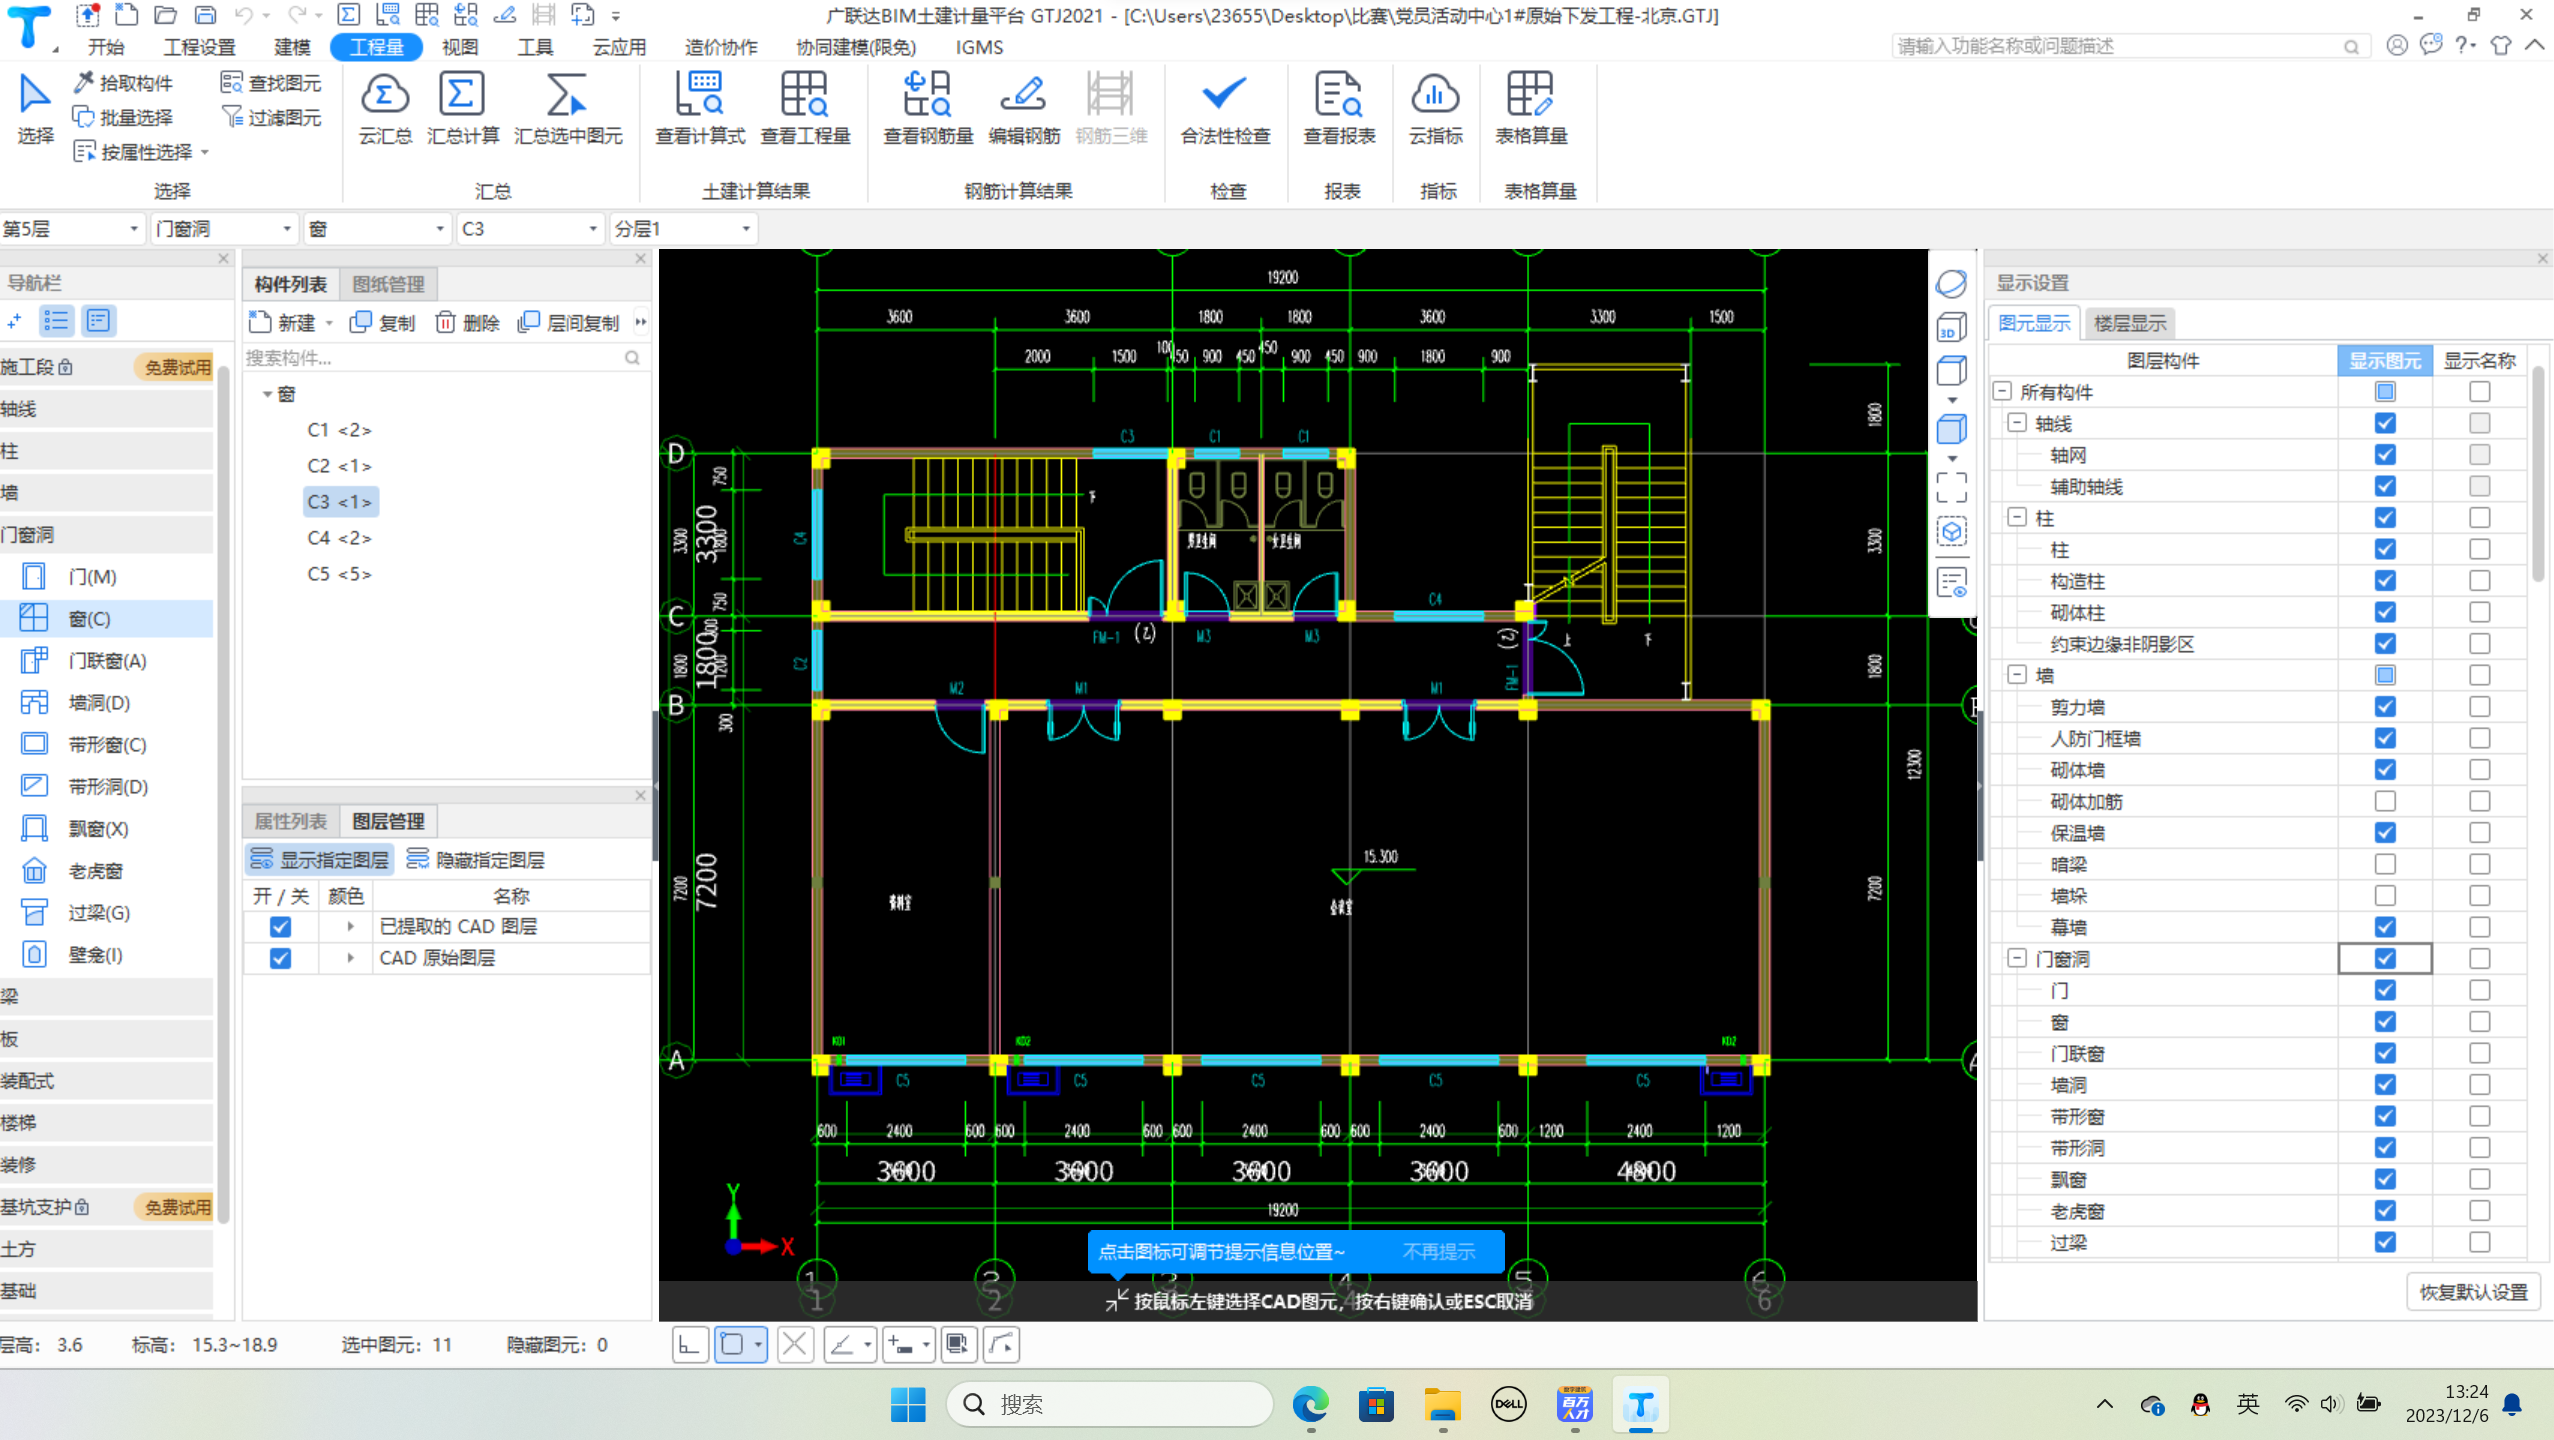The image size is (2554, 1440).
Task: Enable 砌体加筋 display checkbox
Action: [2385, 801]
